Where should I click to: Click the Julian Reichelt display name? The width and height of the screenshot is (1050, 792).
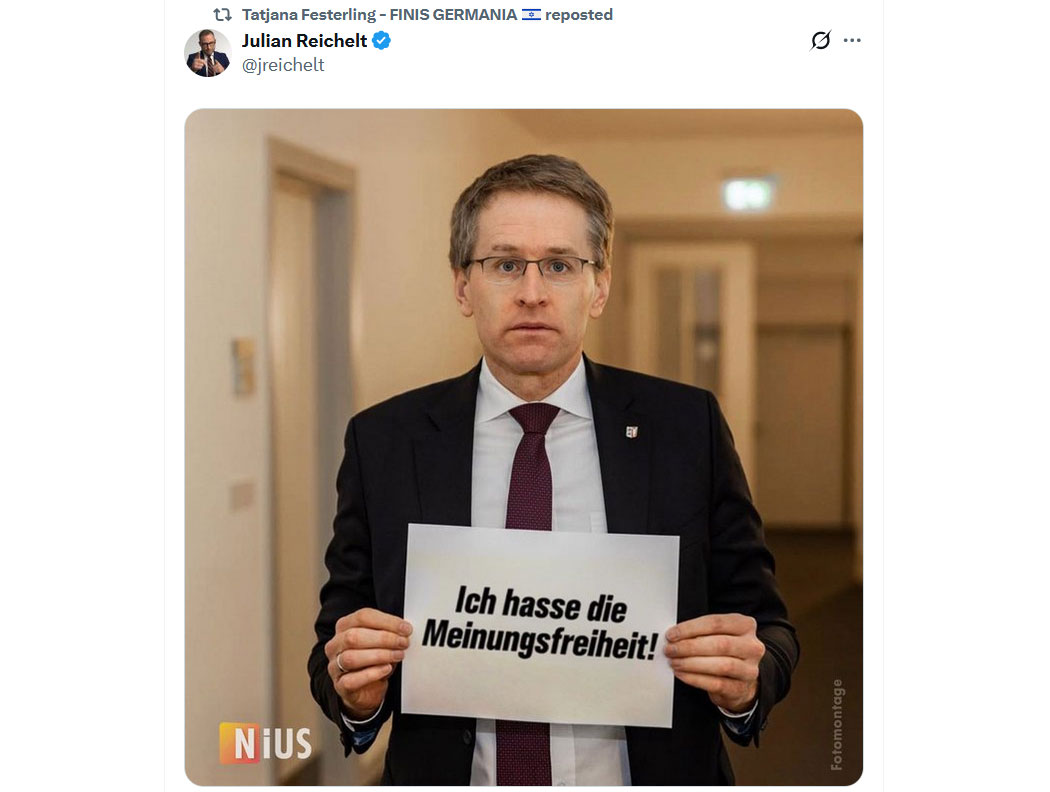coord(304,41)
